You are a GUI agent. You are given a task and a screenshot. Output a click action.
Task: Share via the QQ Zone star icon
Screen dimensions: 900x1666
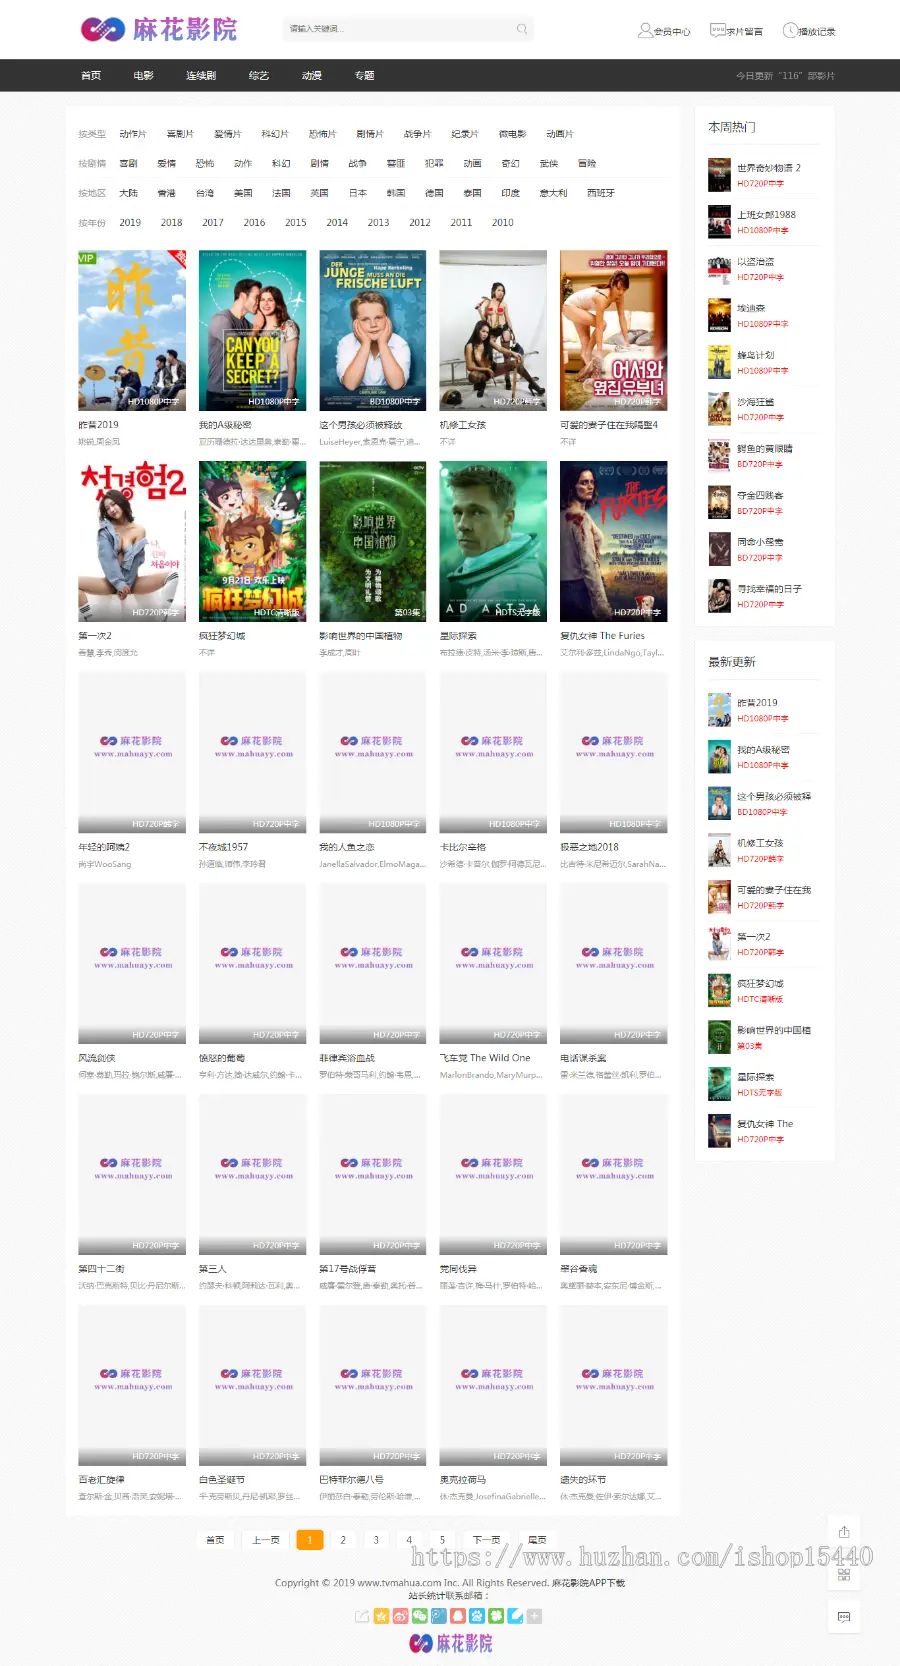pos(381,1616)
